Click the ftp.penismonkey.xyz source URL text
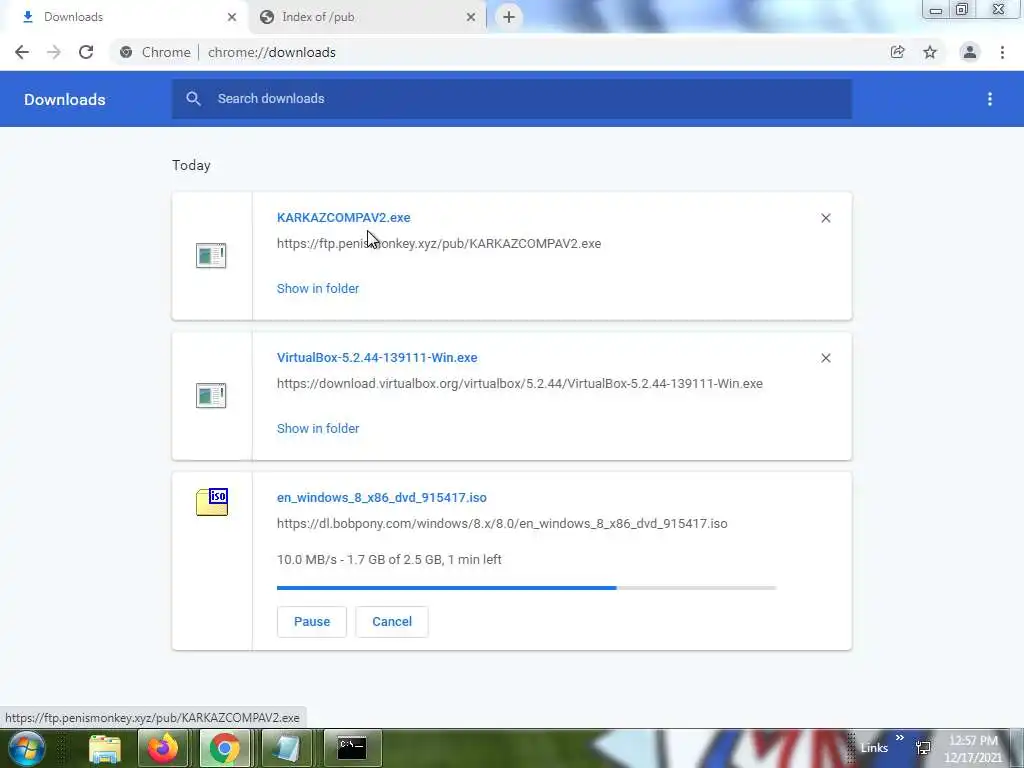The image size is (1024, 768). click(x=439, y=244)
